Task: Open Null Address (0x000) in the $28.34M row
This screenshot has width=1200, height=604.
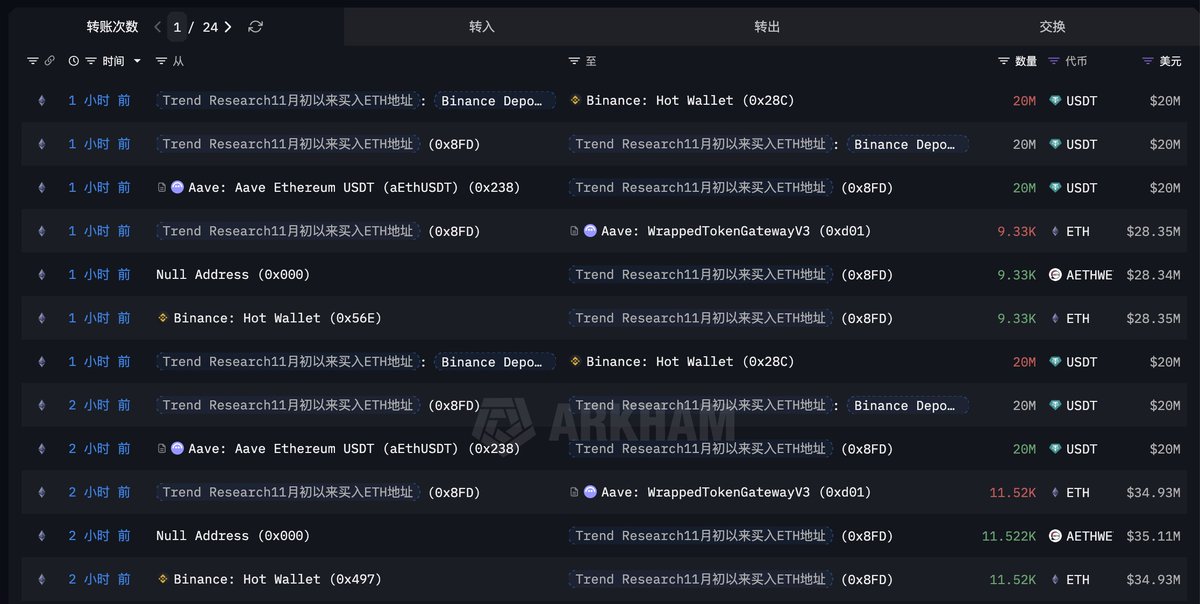Action: coord(233,274)
